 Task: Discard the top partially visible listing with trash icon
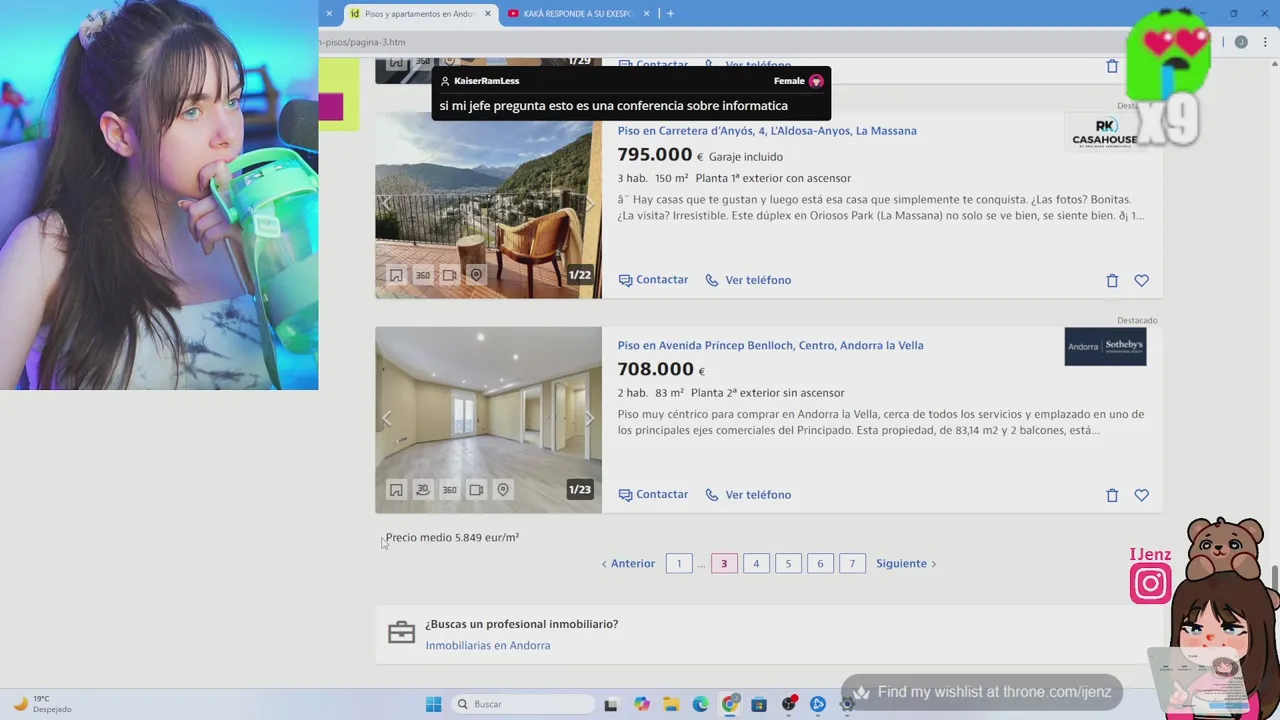pos(1112,66)
